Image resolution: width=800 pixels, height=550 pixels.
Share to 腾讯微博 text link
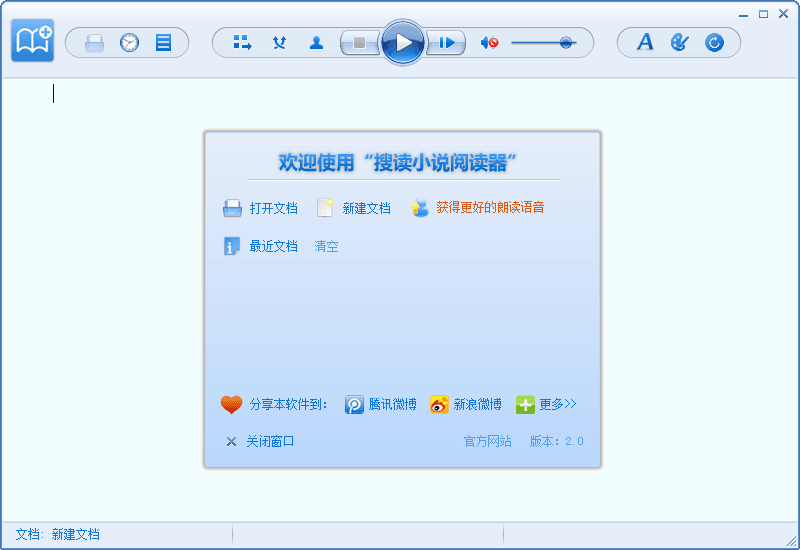392,405
